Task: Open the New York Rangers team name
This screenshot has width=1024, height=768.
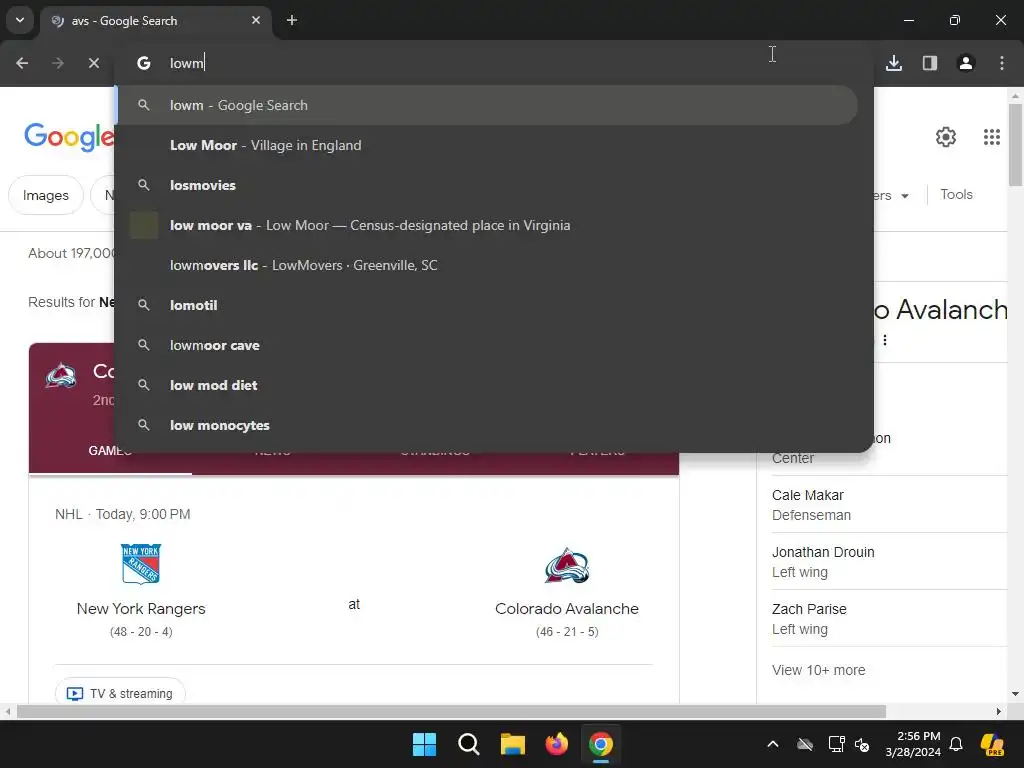Action: coord(141,609)
